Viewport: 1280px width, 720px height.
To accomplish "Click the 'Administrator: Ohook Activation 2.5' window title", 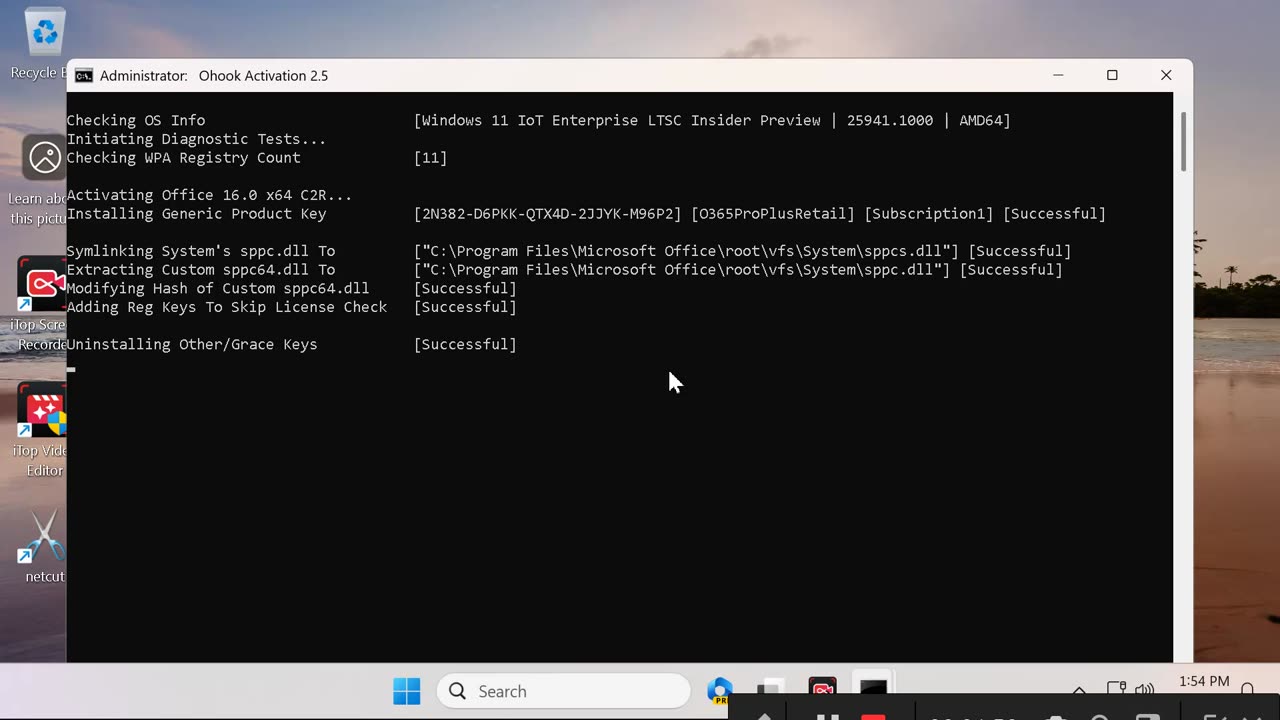I will pos(214,76).
